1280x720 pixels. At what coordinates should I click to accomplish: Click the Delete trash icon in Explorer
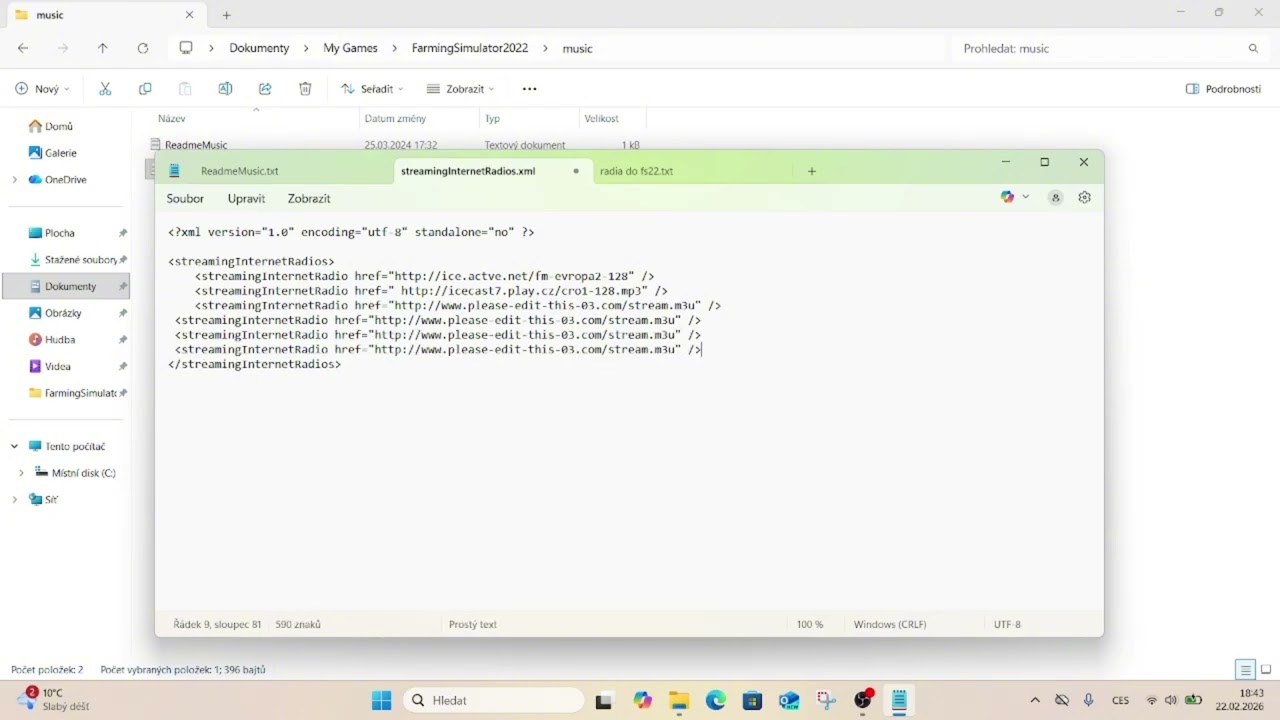[x=305, y=89]
